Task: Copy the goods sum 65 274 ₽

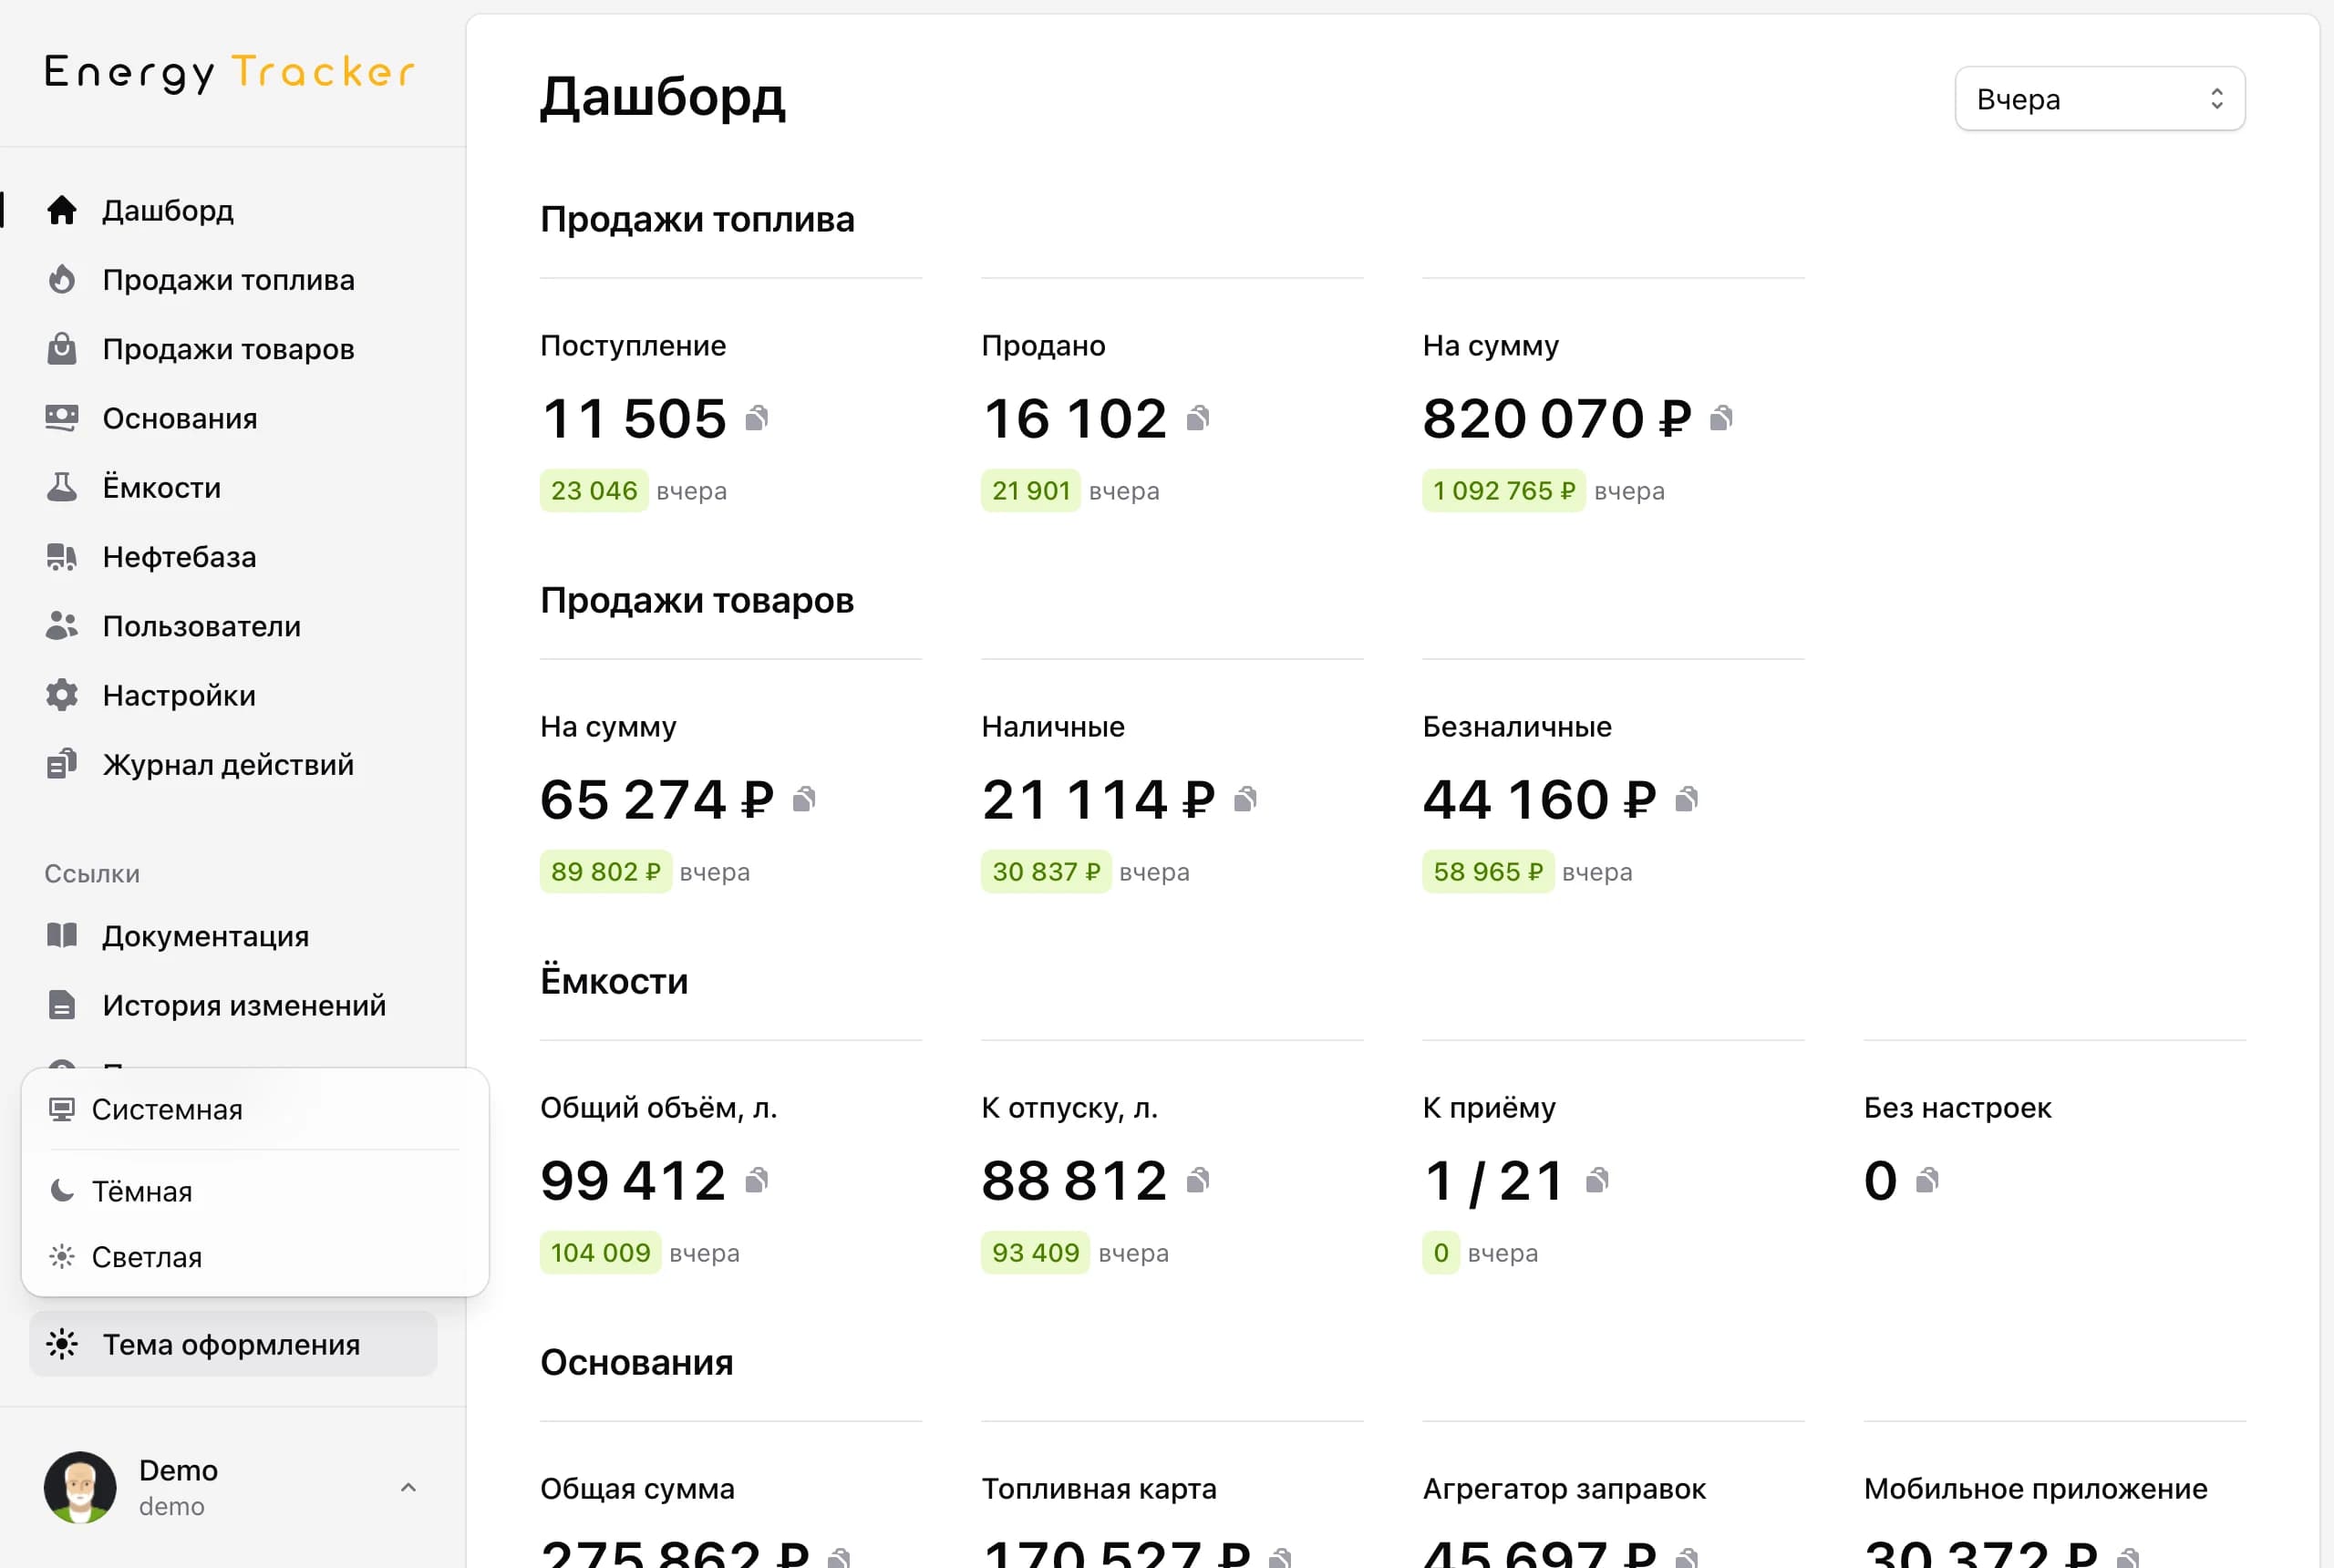Action: click(804, 799)
